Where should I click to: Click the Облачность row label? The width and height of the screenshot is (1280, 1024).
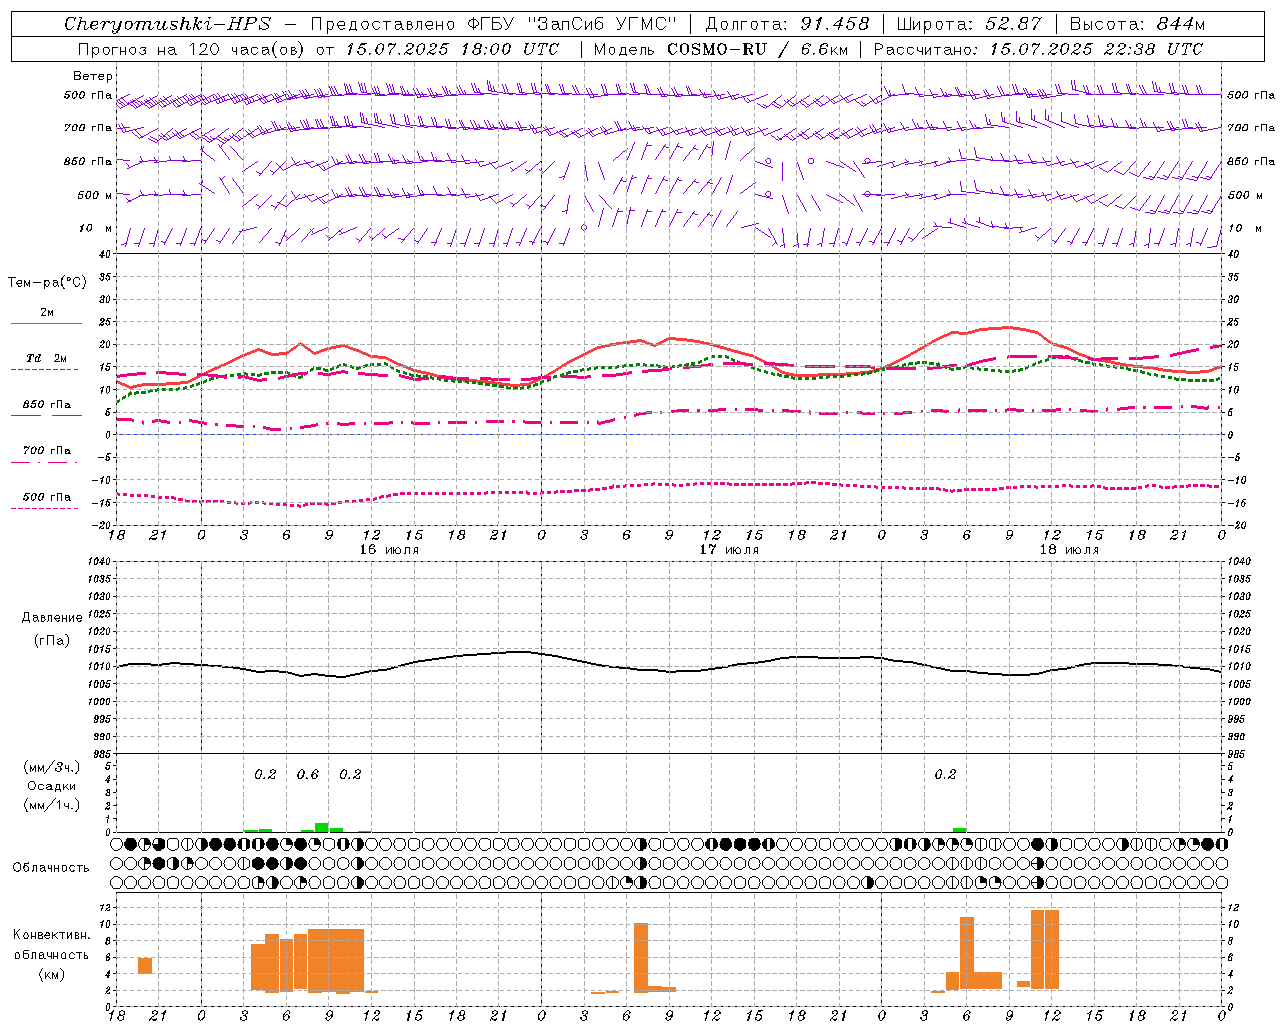click(x=51, y=868)
